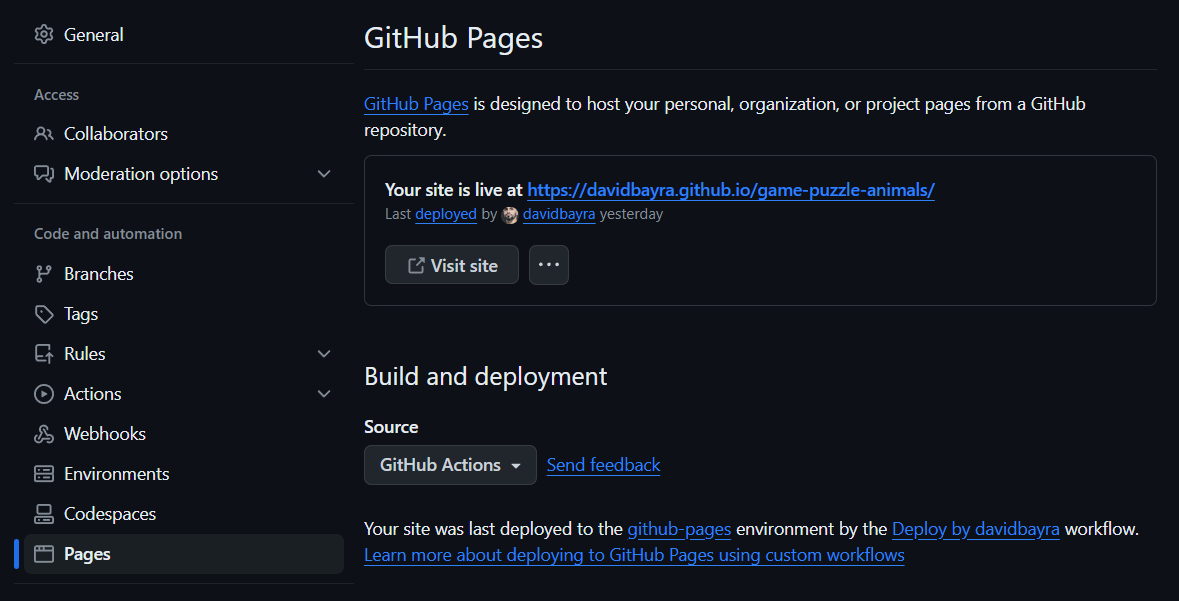
Task: Click the Pages browser icon
Action: (44, 554)
